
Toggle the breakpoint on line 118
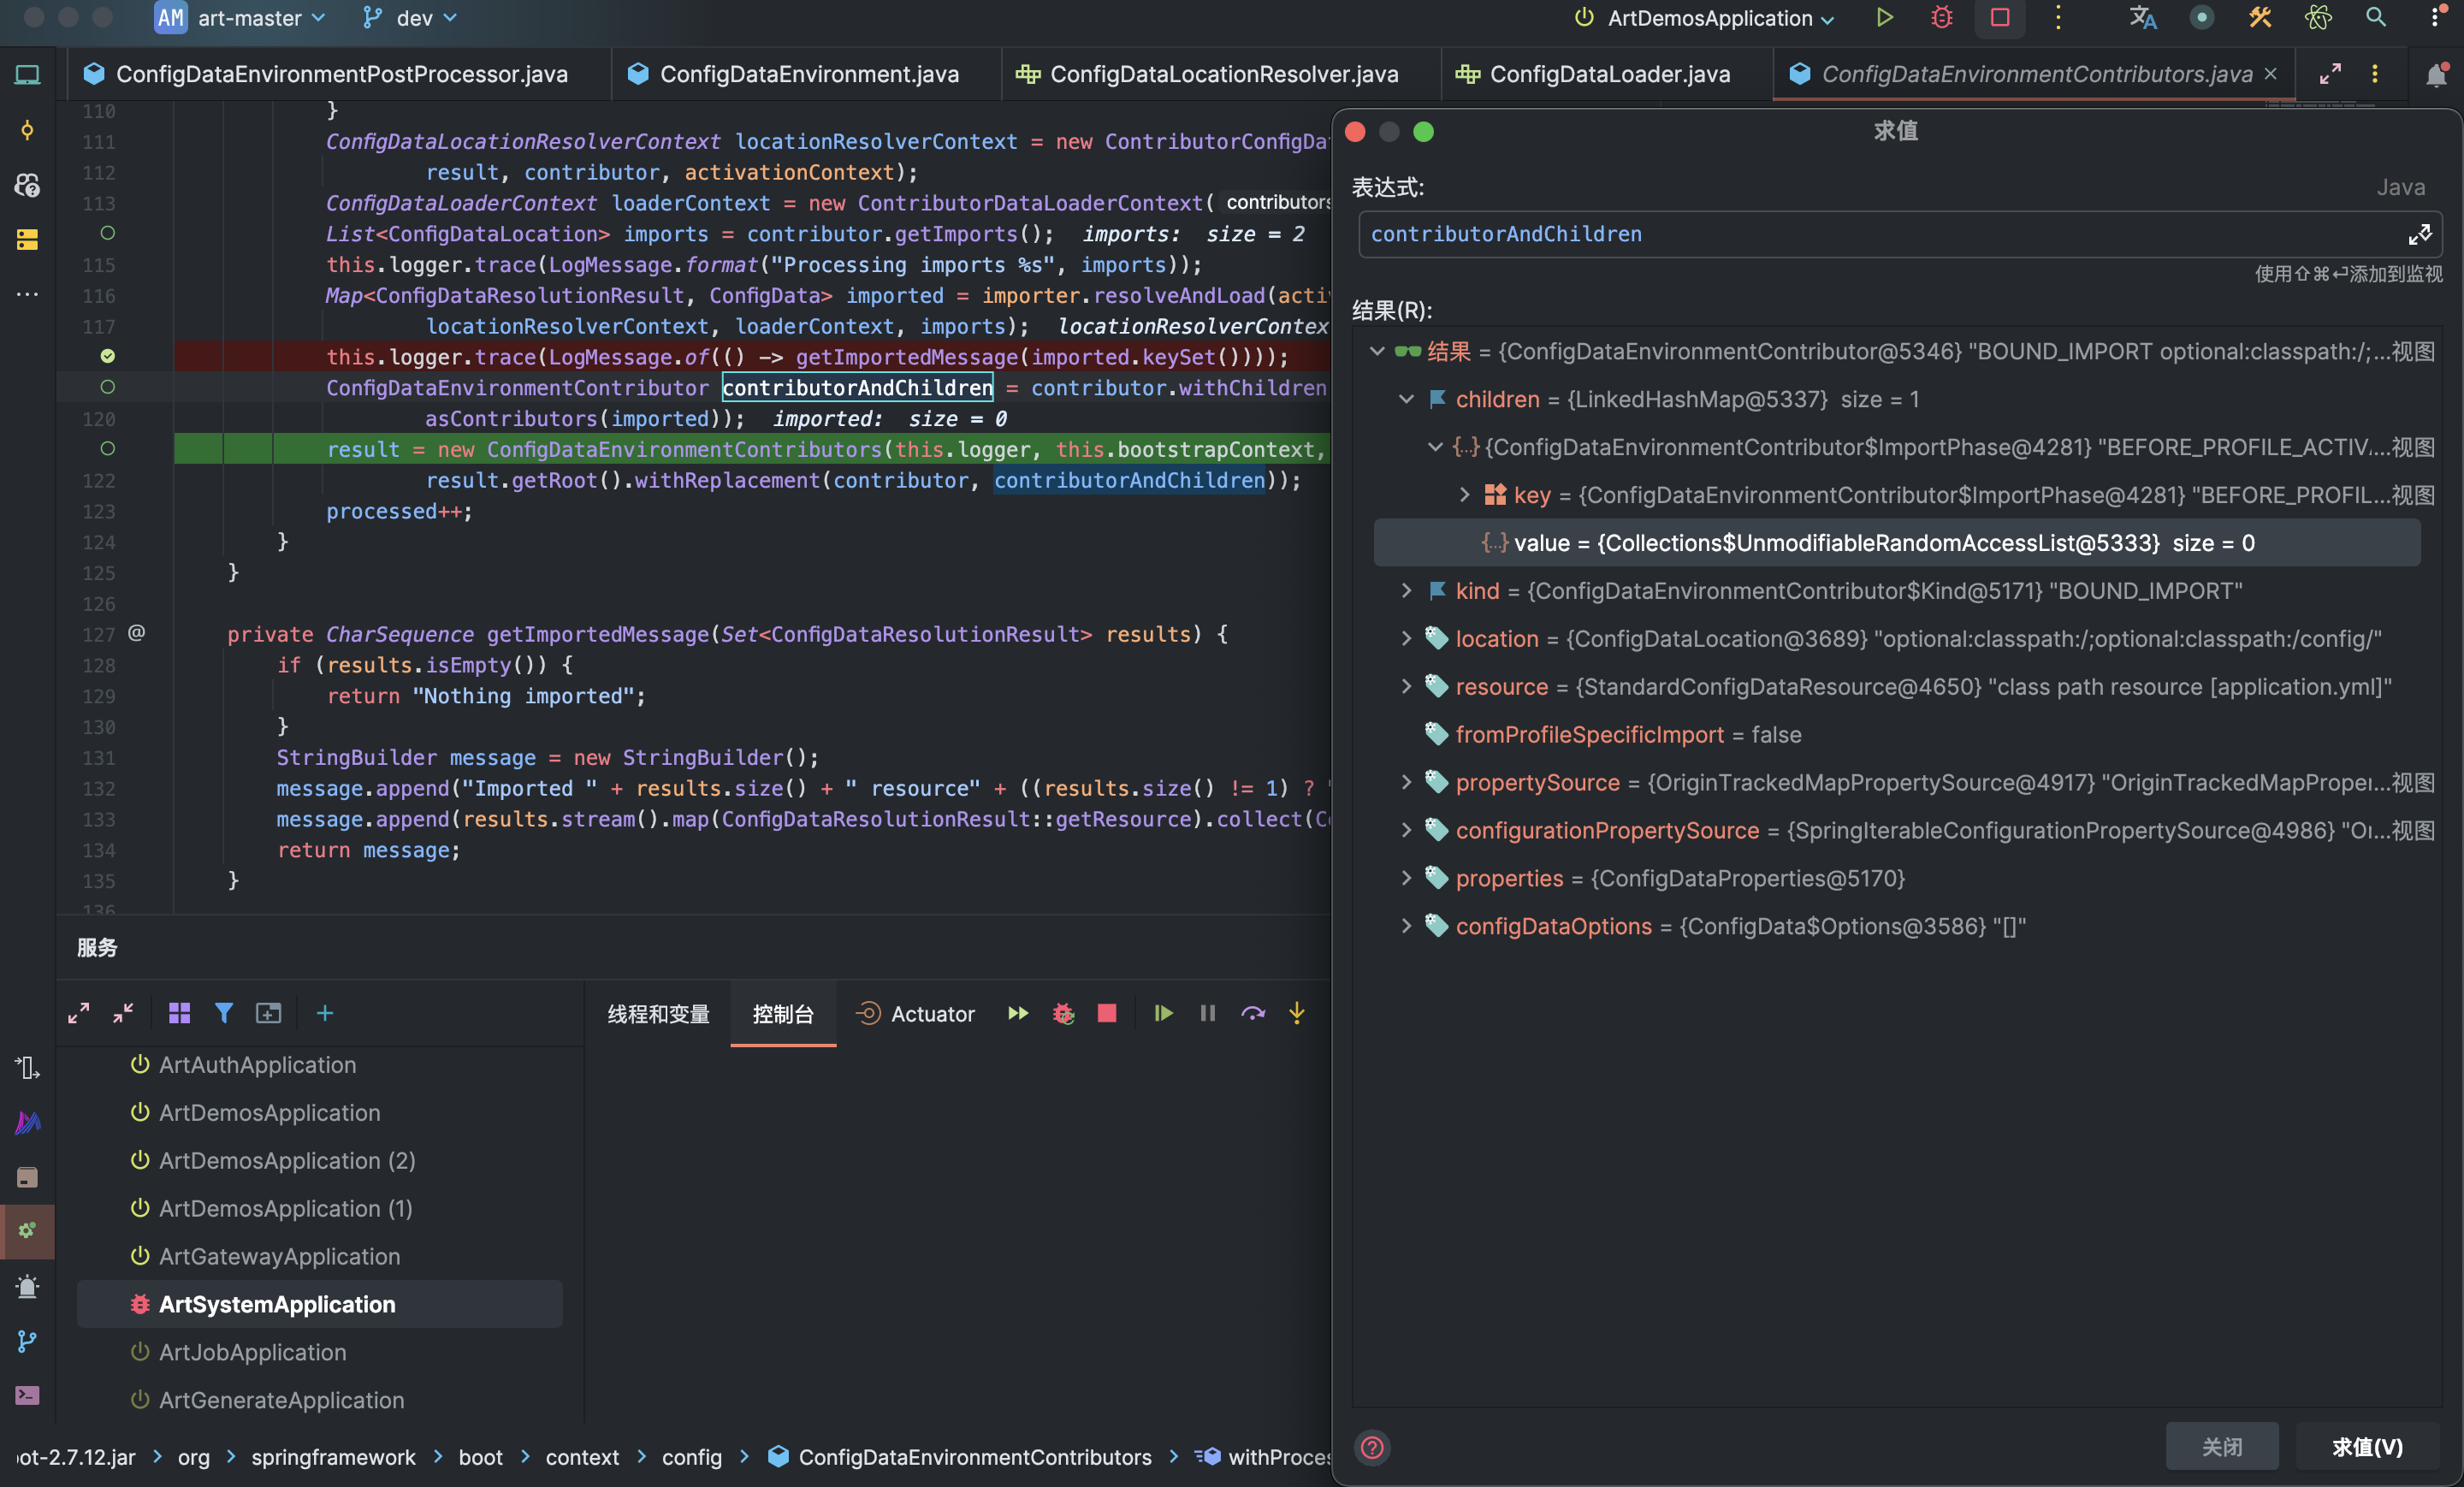[x=108, y=356]
